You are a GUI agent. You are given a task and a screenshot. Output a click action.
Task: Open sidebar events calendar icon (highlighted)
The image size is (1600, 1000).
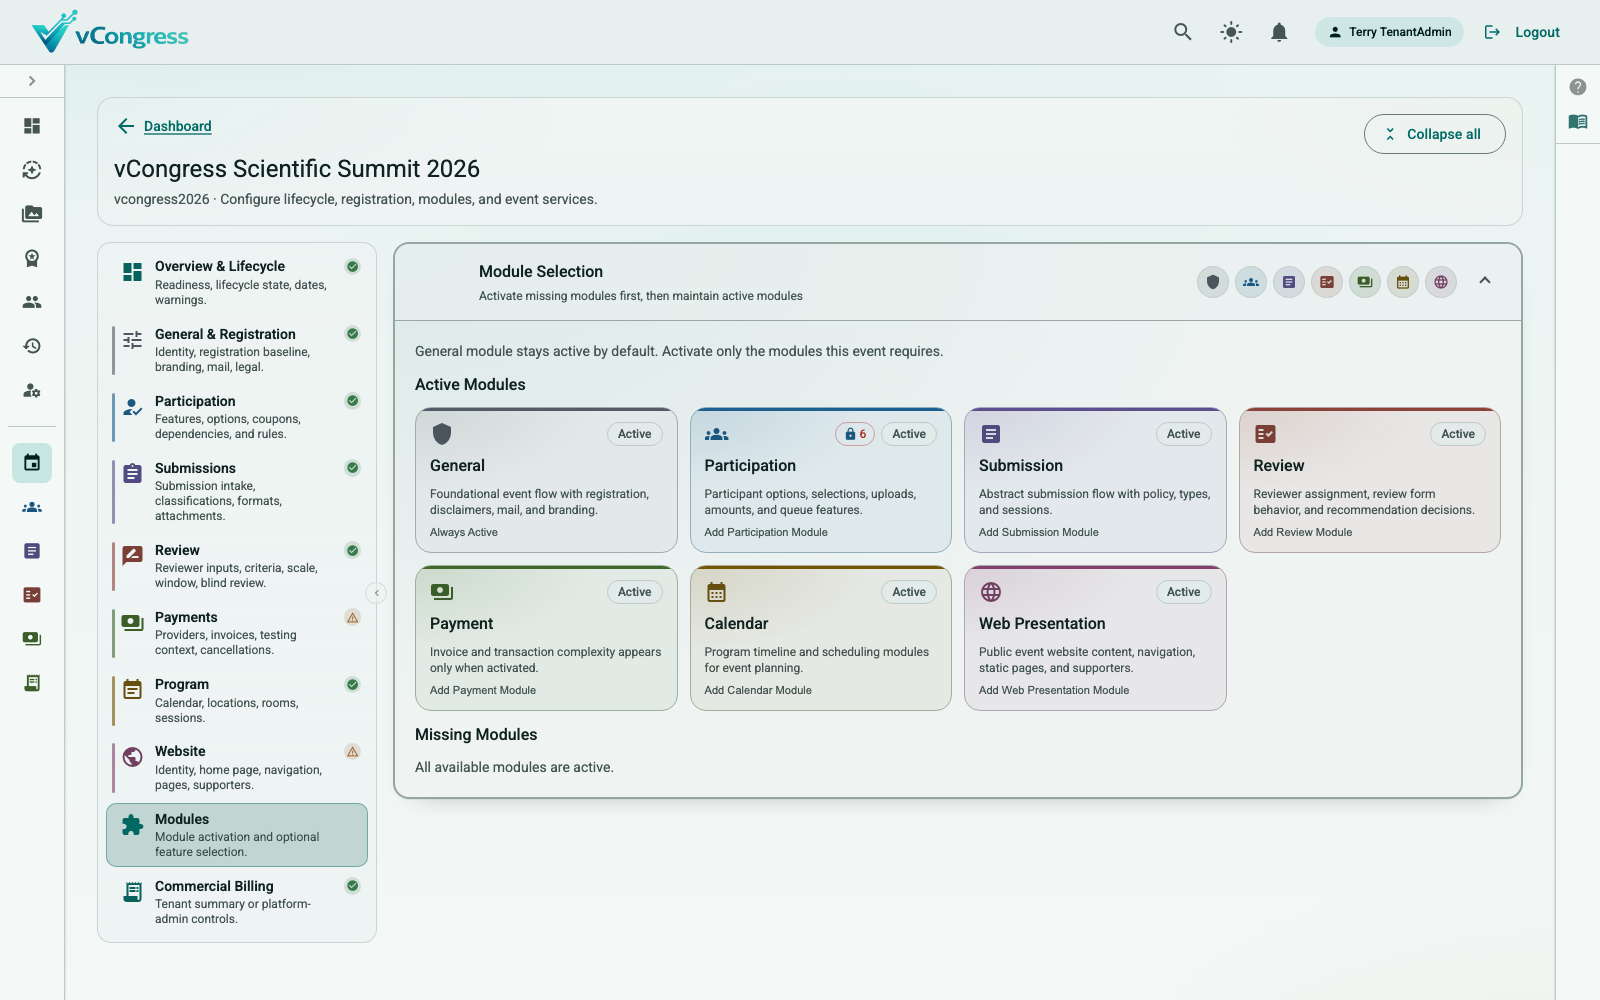[x=32, y=463]
